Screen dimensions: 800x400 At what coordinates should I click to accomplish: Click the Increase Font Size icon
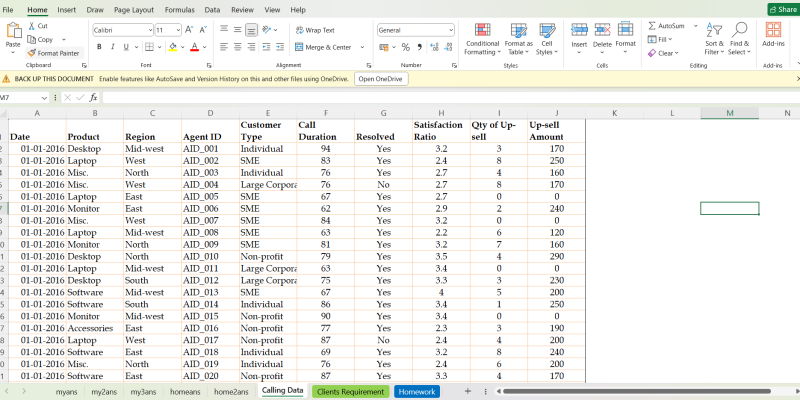pyautogui.click(x=189, y=30)
